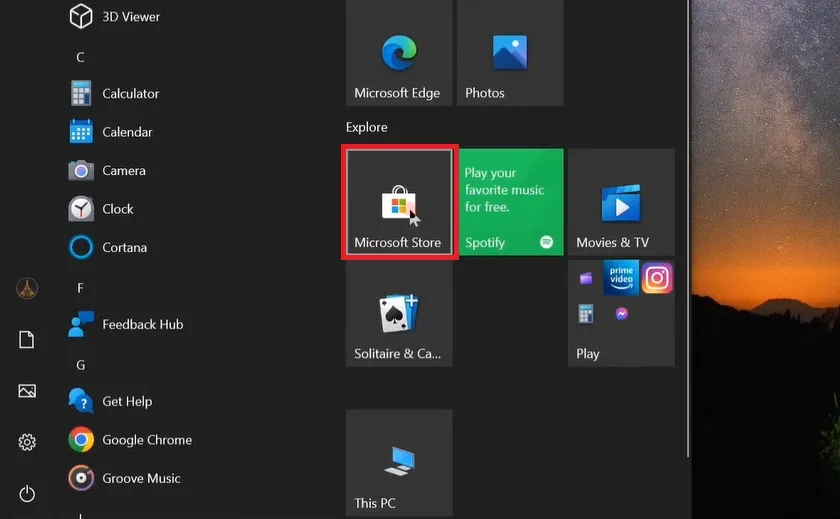
Task: Open the Spotify tile
Action: coord(510,202)
